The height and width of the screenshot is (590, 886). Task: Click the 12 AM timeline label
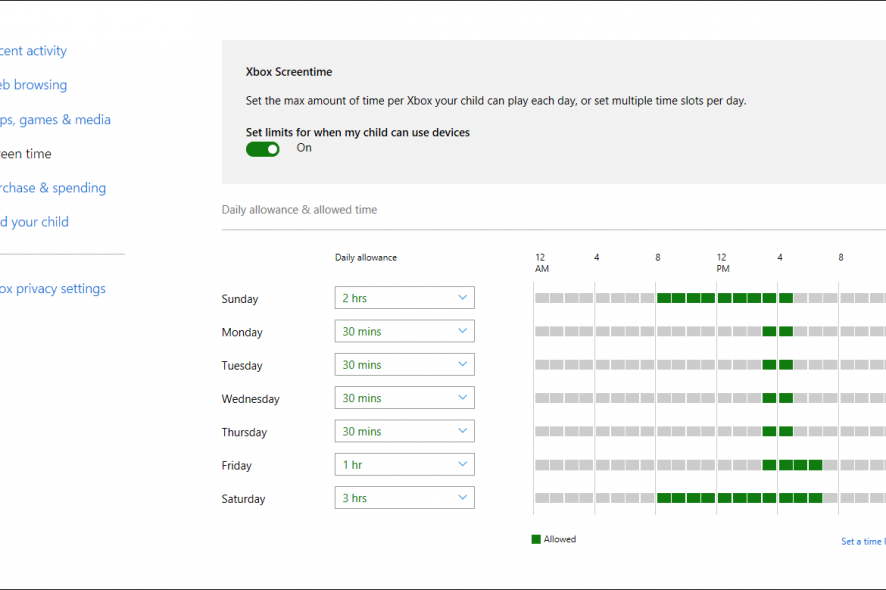pos(542,263)
